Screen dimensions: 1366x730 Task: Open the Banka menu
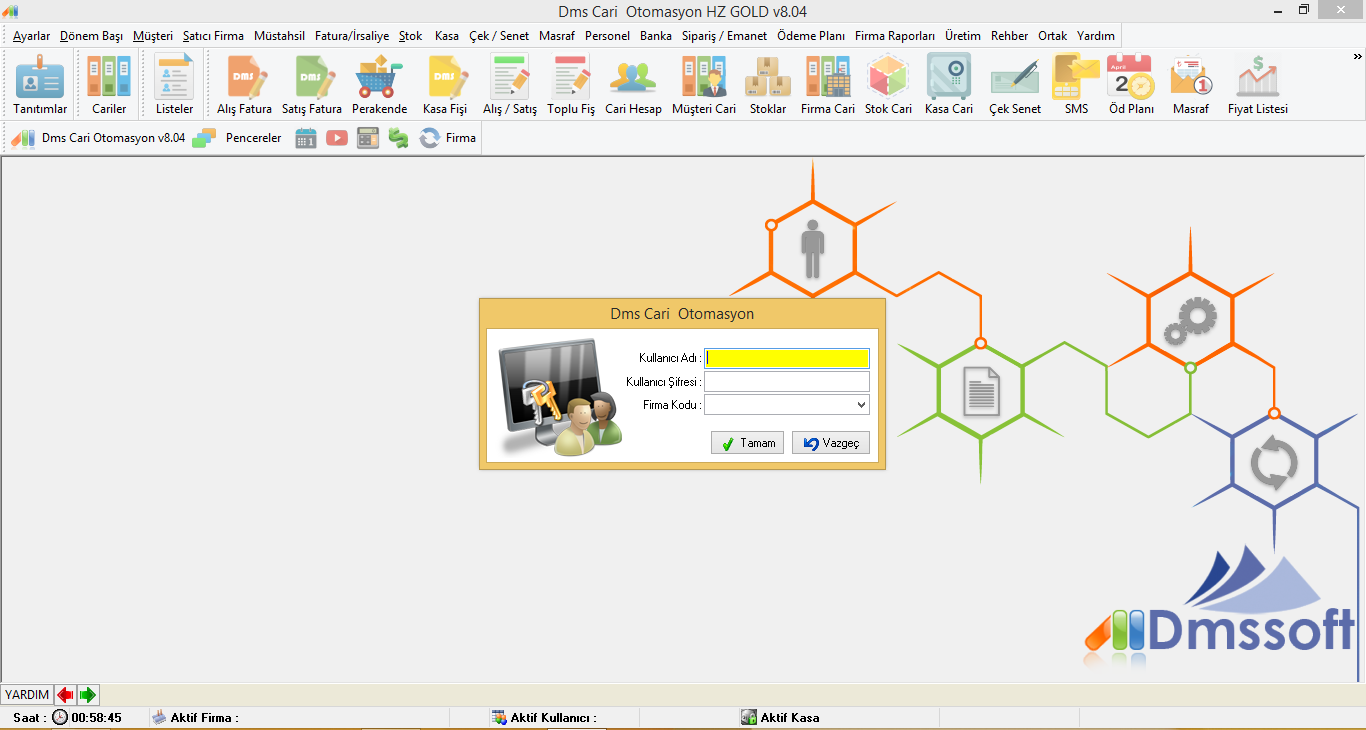pos(656,36)
